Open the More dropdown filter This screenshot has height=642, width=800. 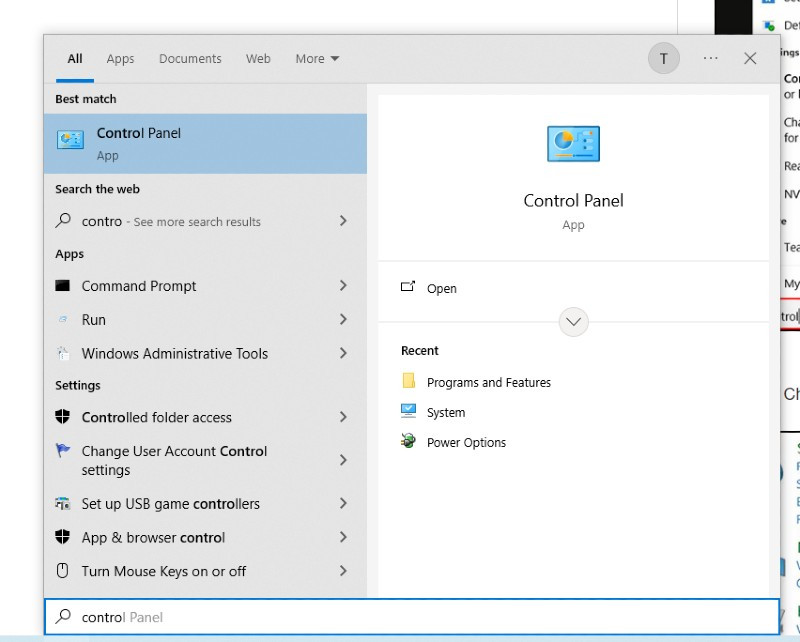[x=317, y=59]
